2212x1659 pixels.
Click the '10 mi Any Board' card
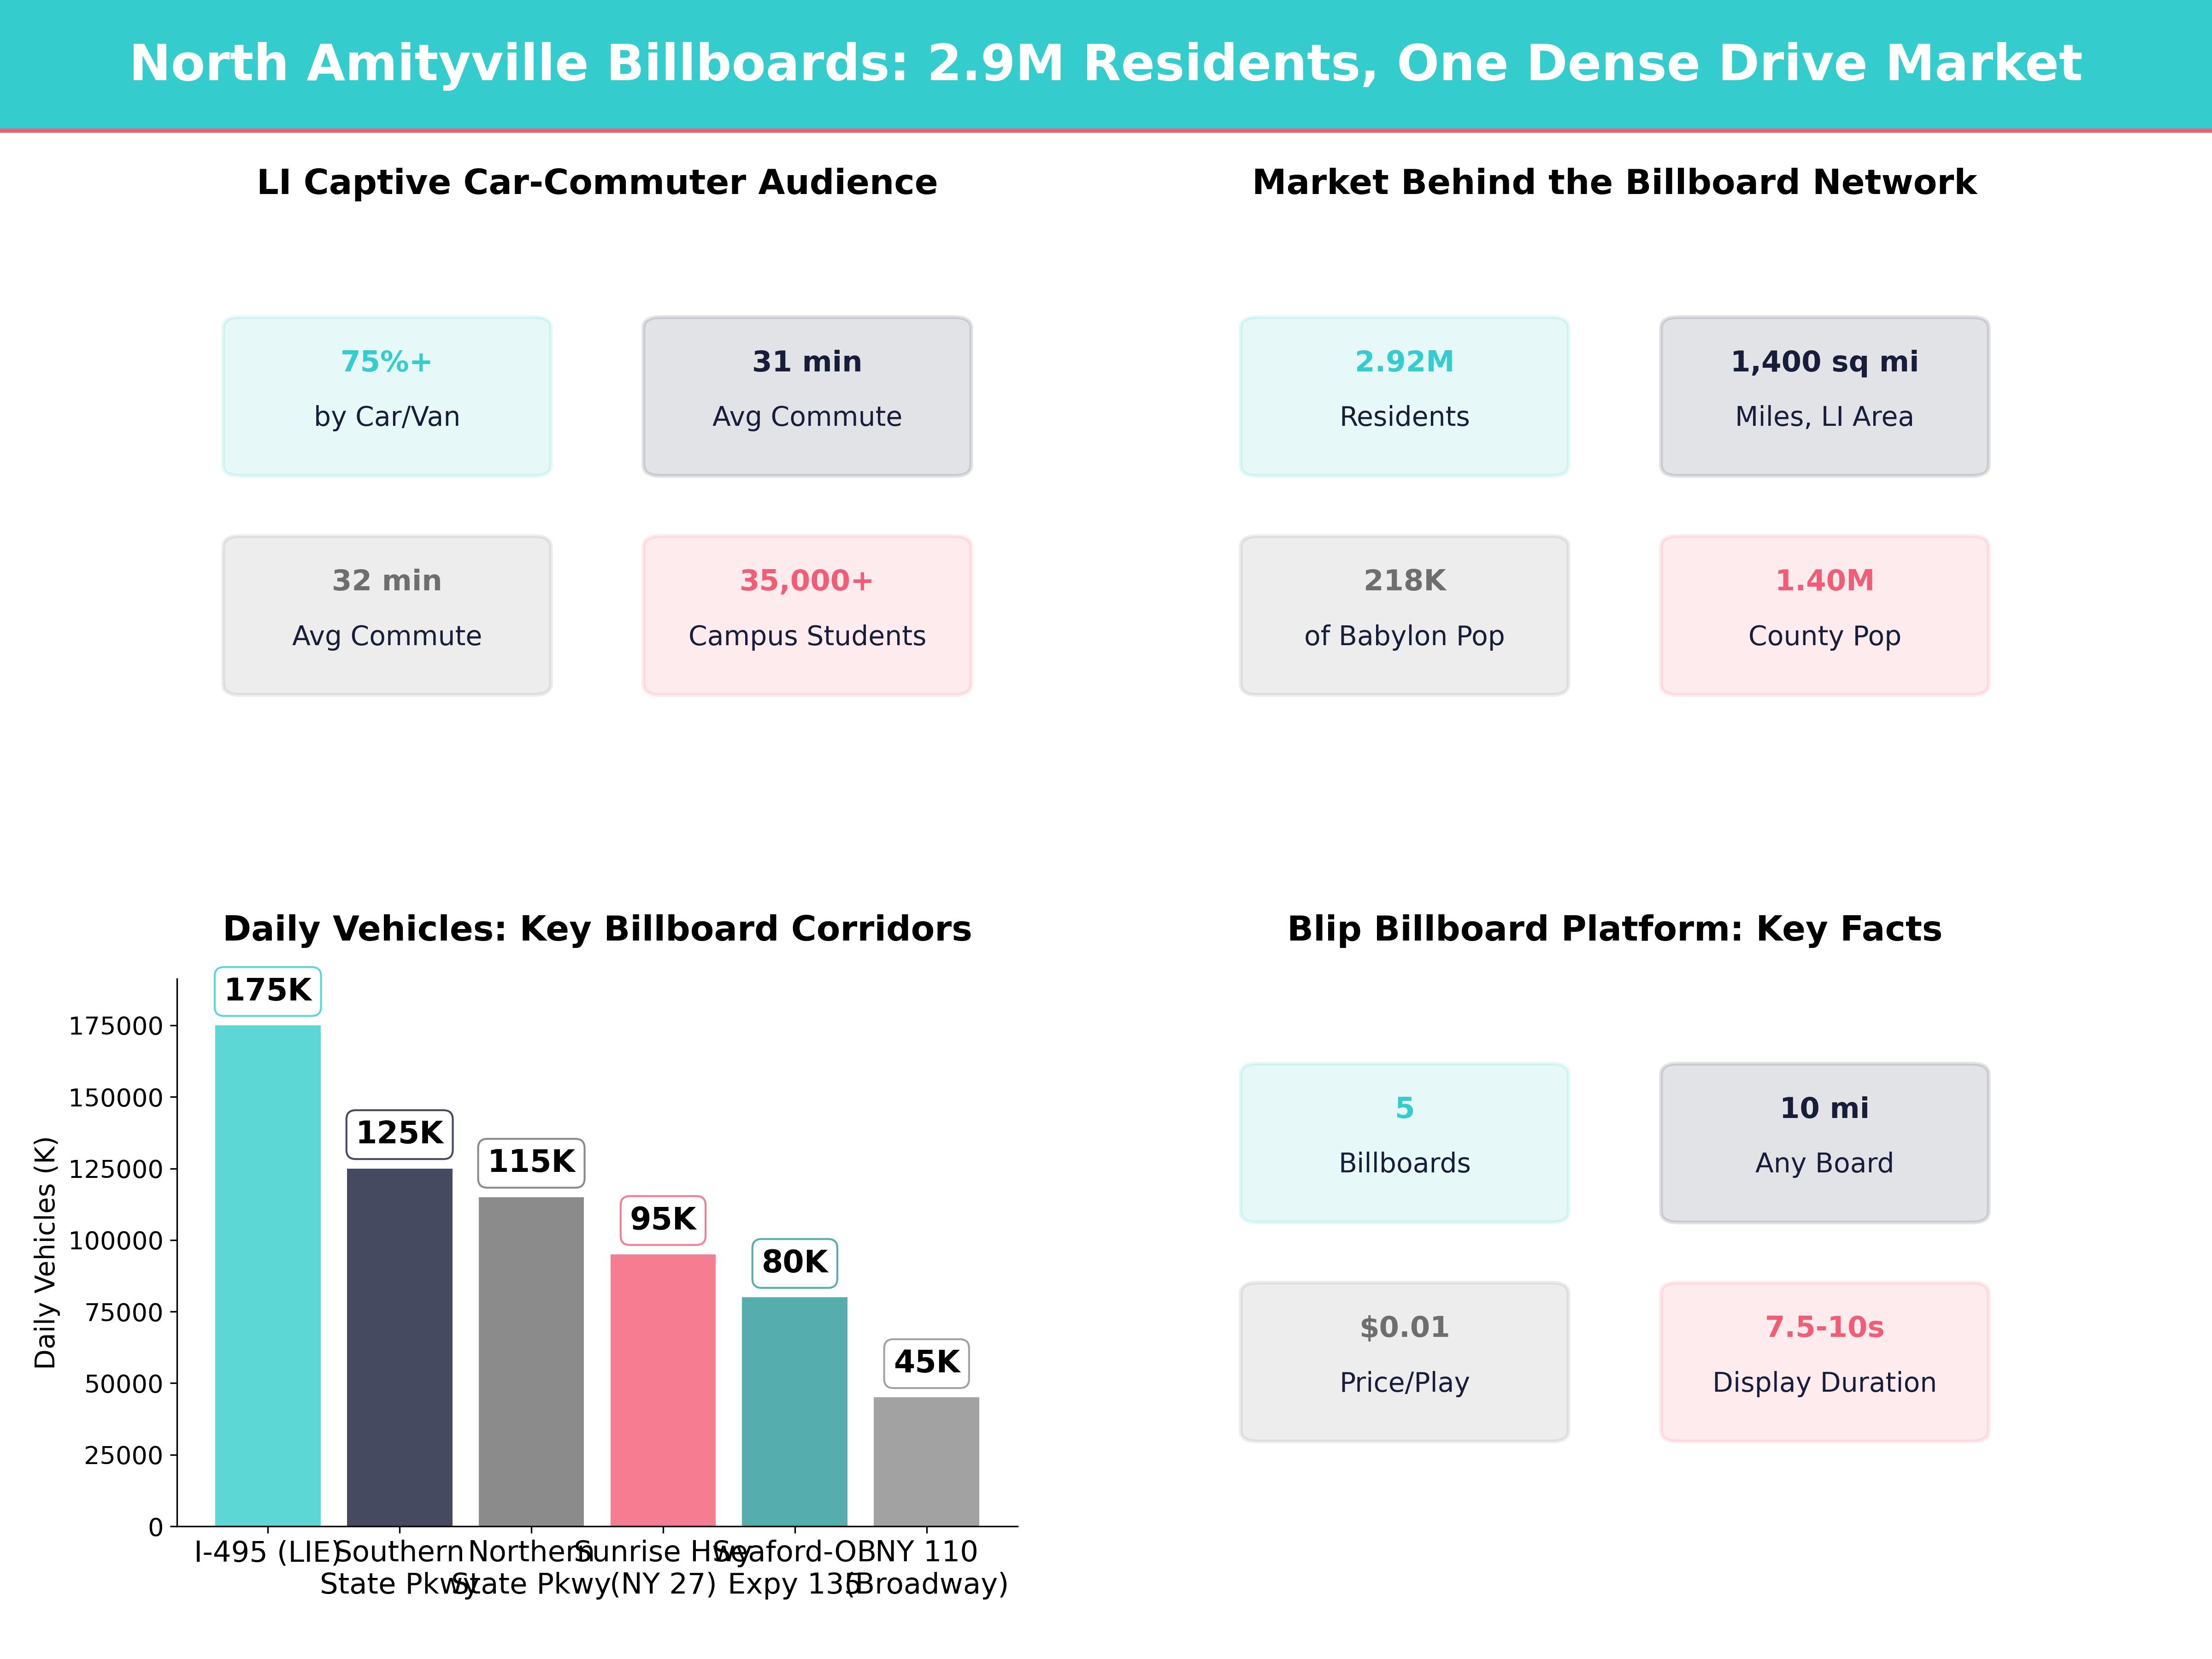click(1824, 1143)
